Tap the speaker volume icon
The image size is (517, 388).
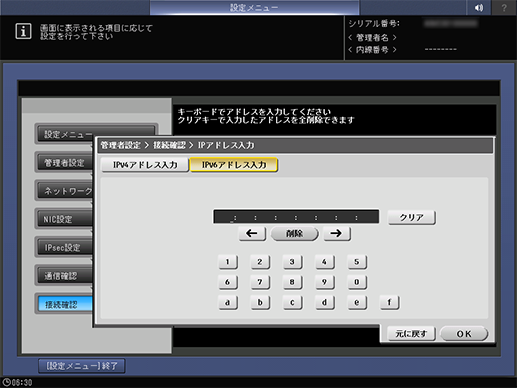[478, 7]
